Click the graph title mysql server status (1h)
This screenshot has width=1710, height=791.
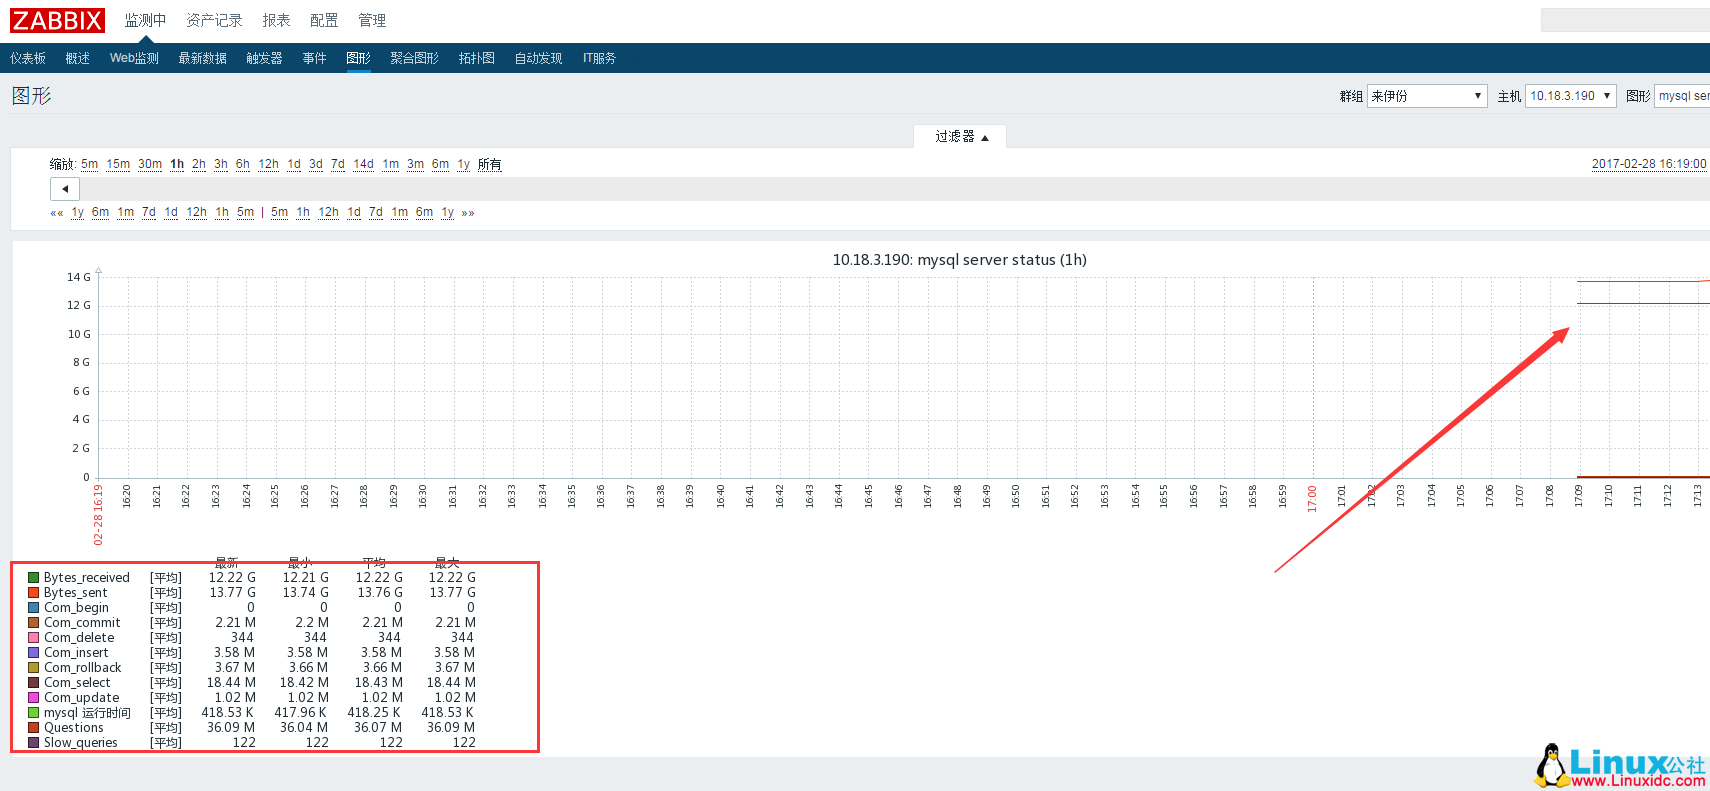(959, 260)
